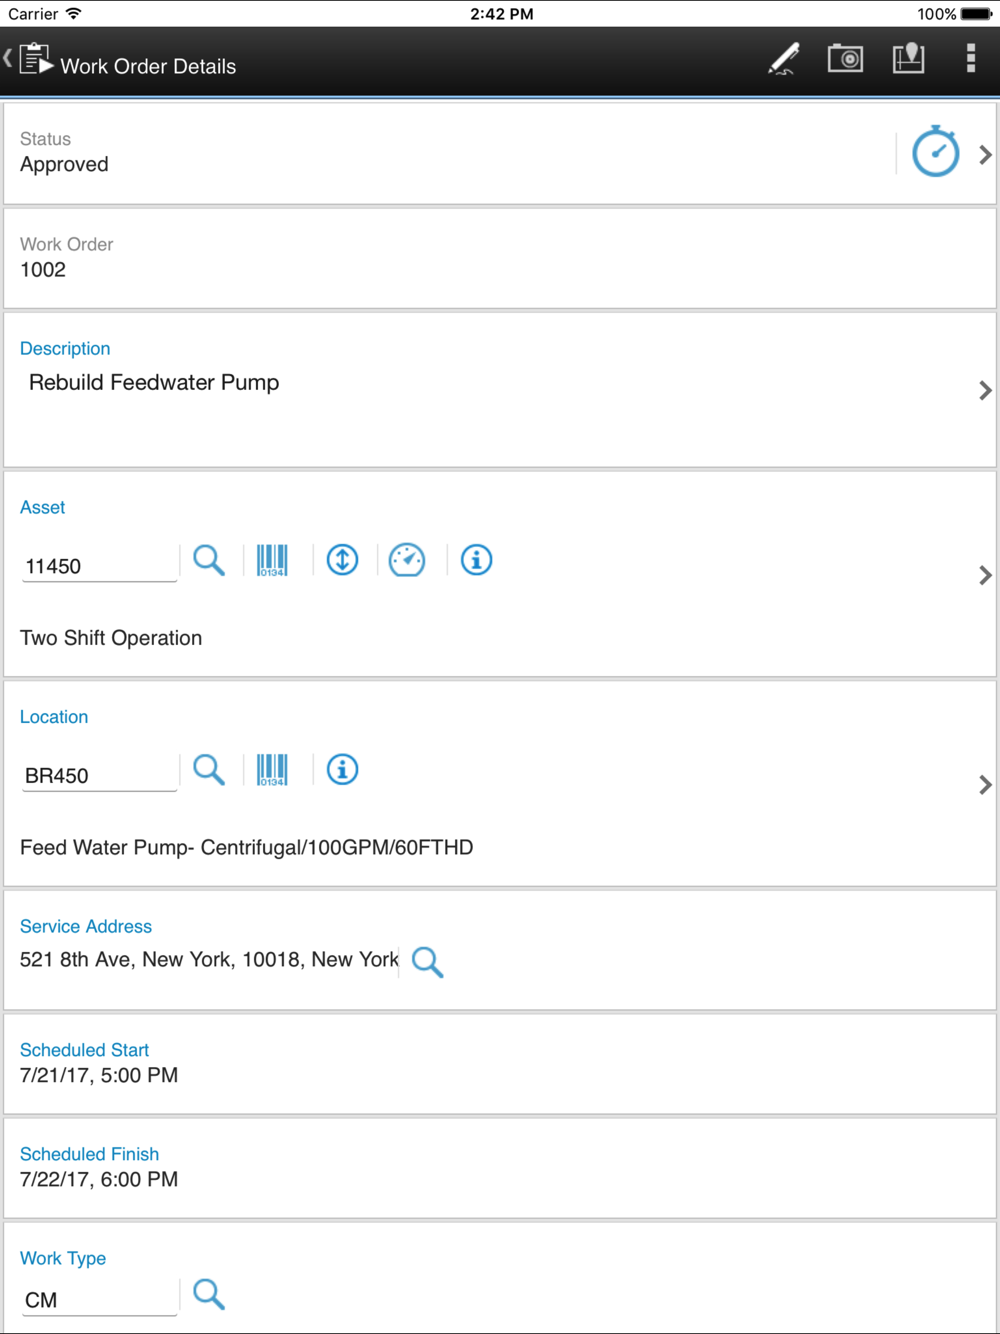Focus the Asset field showing 11450
This screenshot has height=1334, width=1000.
(100, 566)
